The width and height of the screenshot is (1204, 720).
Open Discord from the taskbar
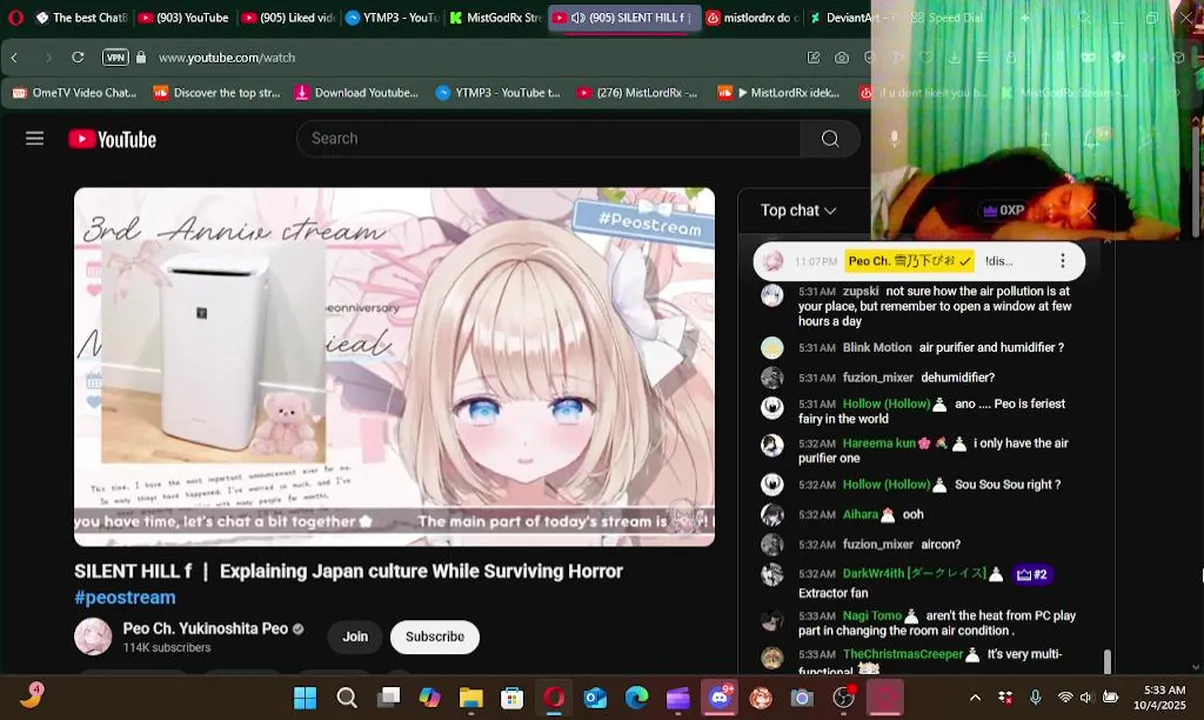pos(719,697)
